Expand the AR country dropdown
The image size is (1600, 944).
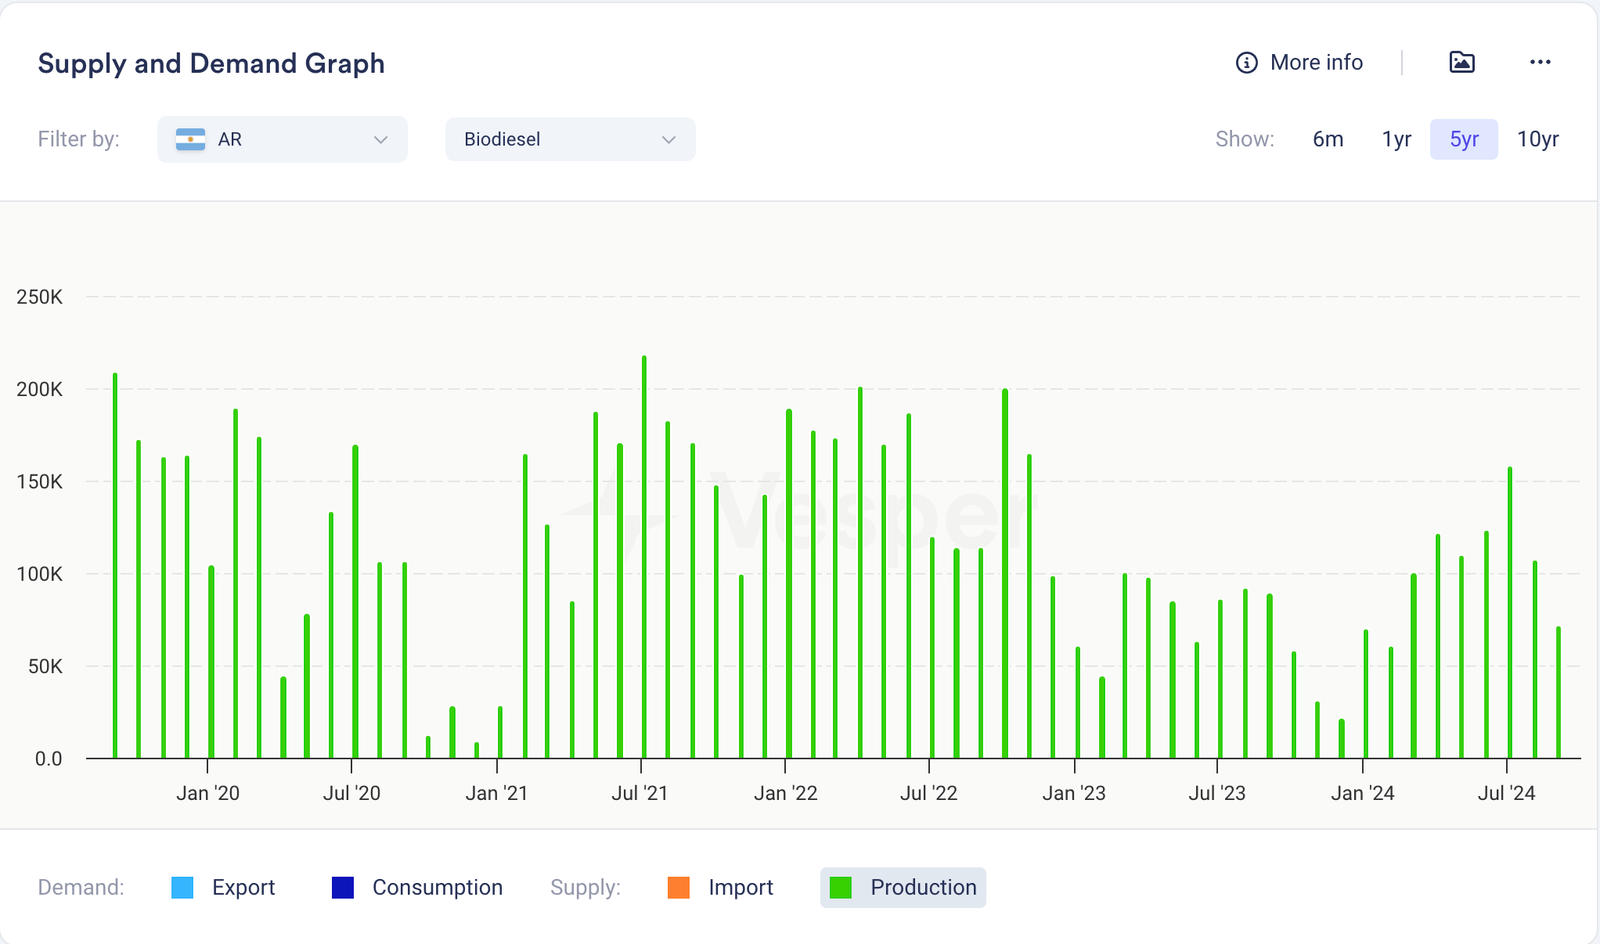coord(282,140)
